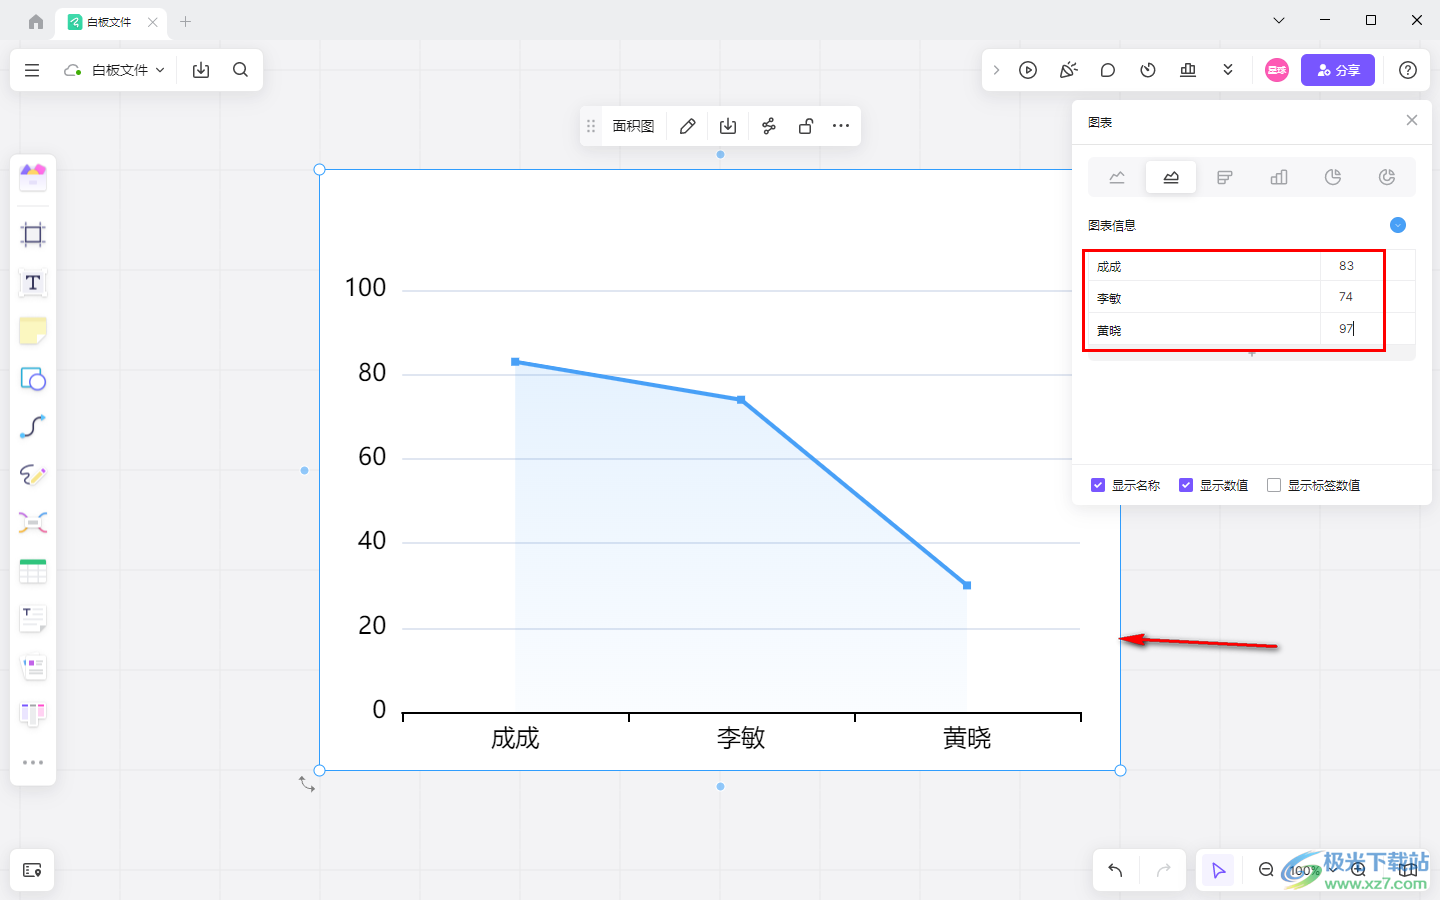Add a new data row with plus

pyautogui.click(x=1251, y=353)
